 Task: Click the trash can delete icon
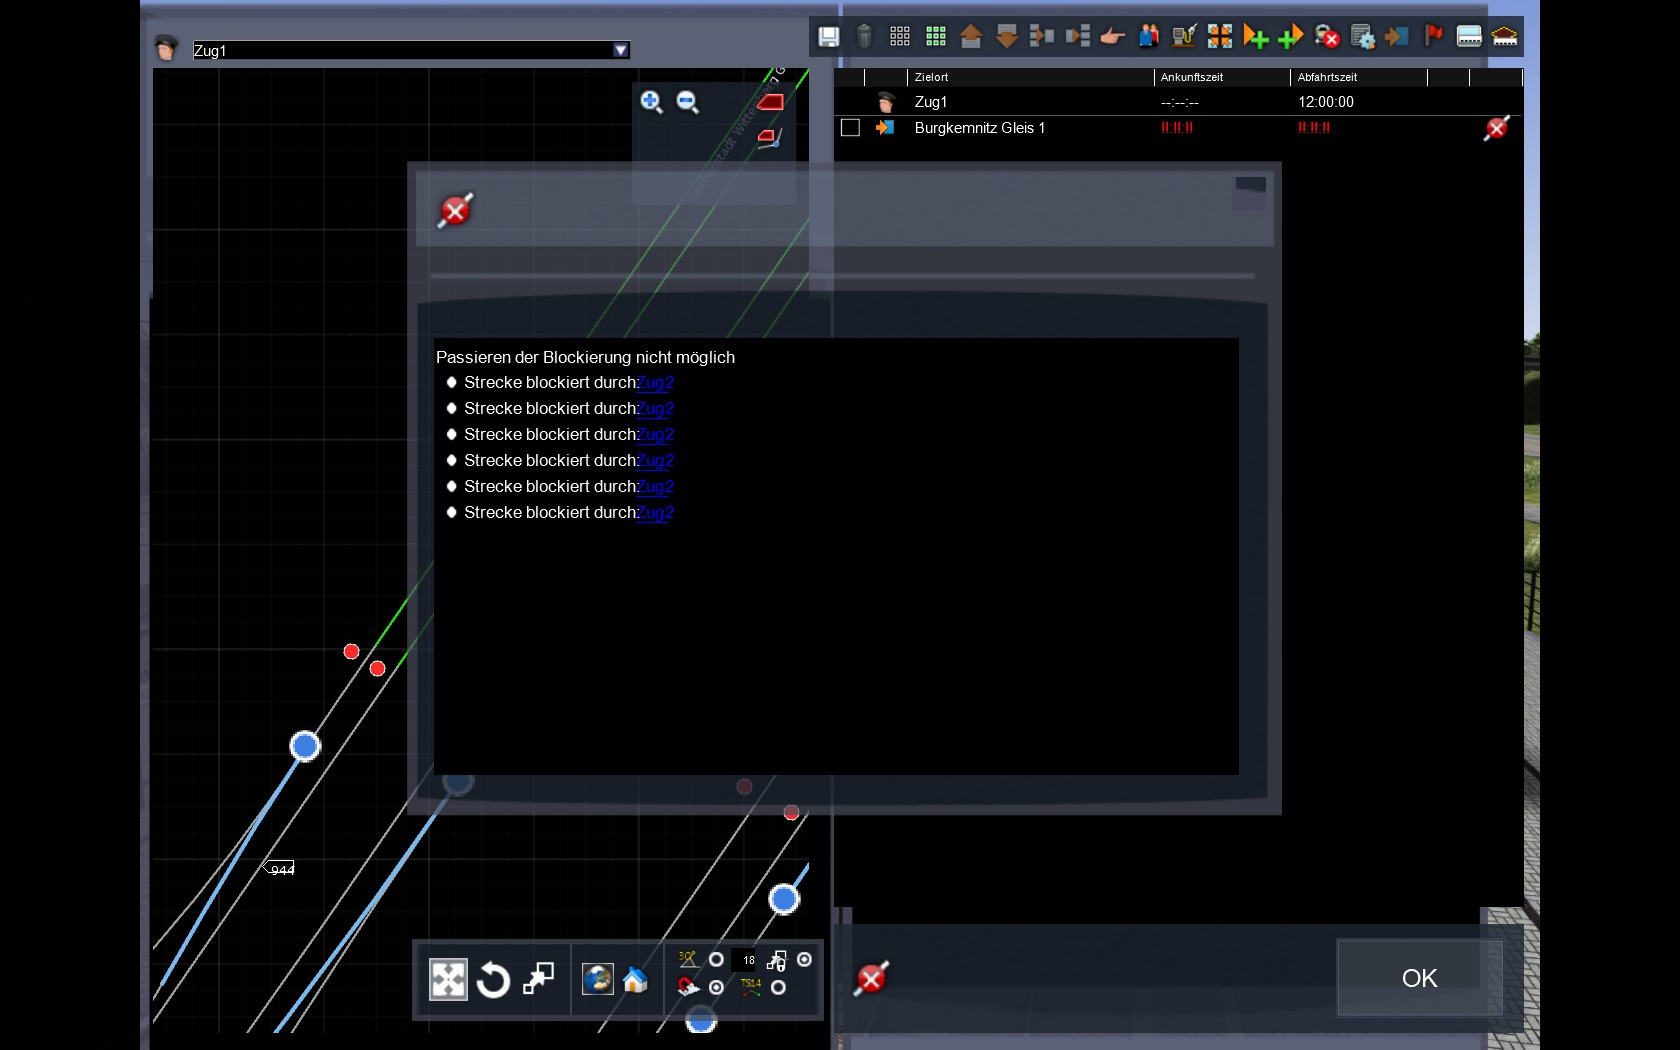pyautogui.click(x=864, y=37)
